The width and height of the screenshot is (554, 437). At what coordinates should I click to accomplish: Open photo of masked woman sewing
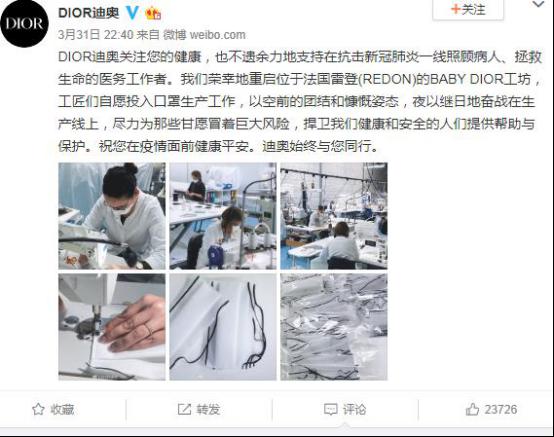[112, 216]
